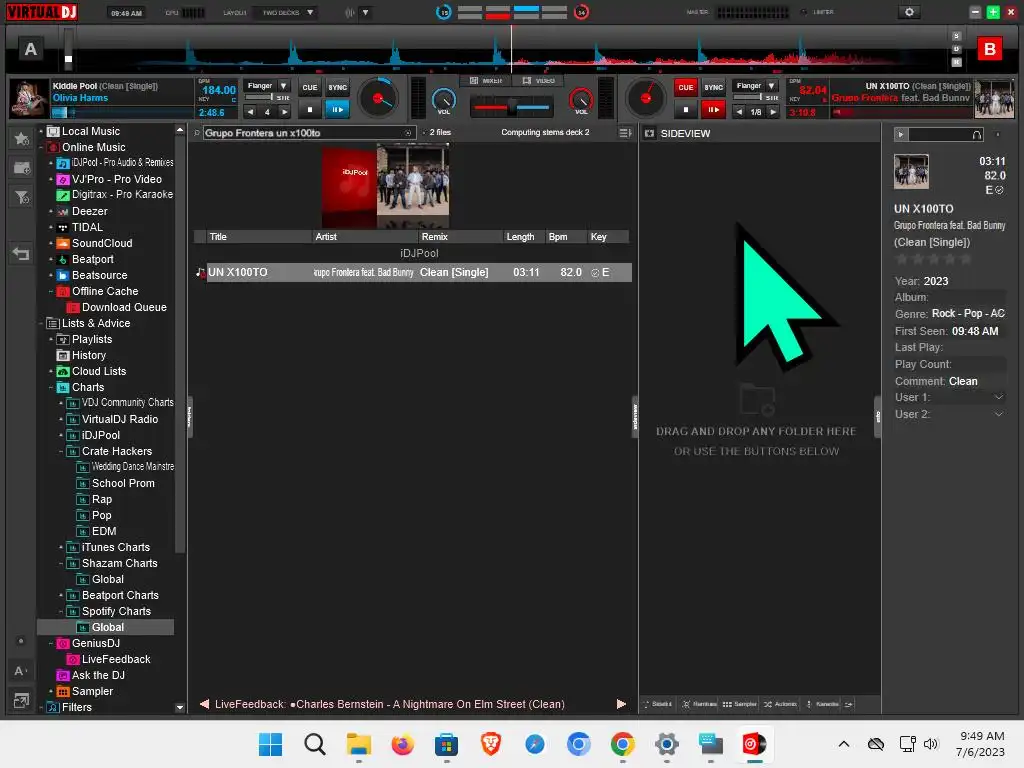1024x768 pixels.
Task: Click the left deck VOL knob
Action: tap(444, 101)
